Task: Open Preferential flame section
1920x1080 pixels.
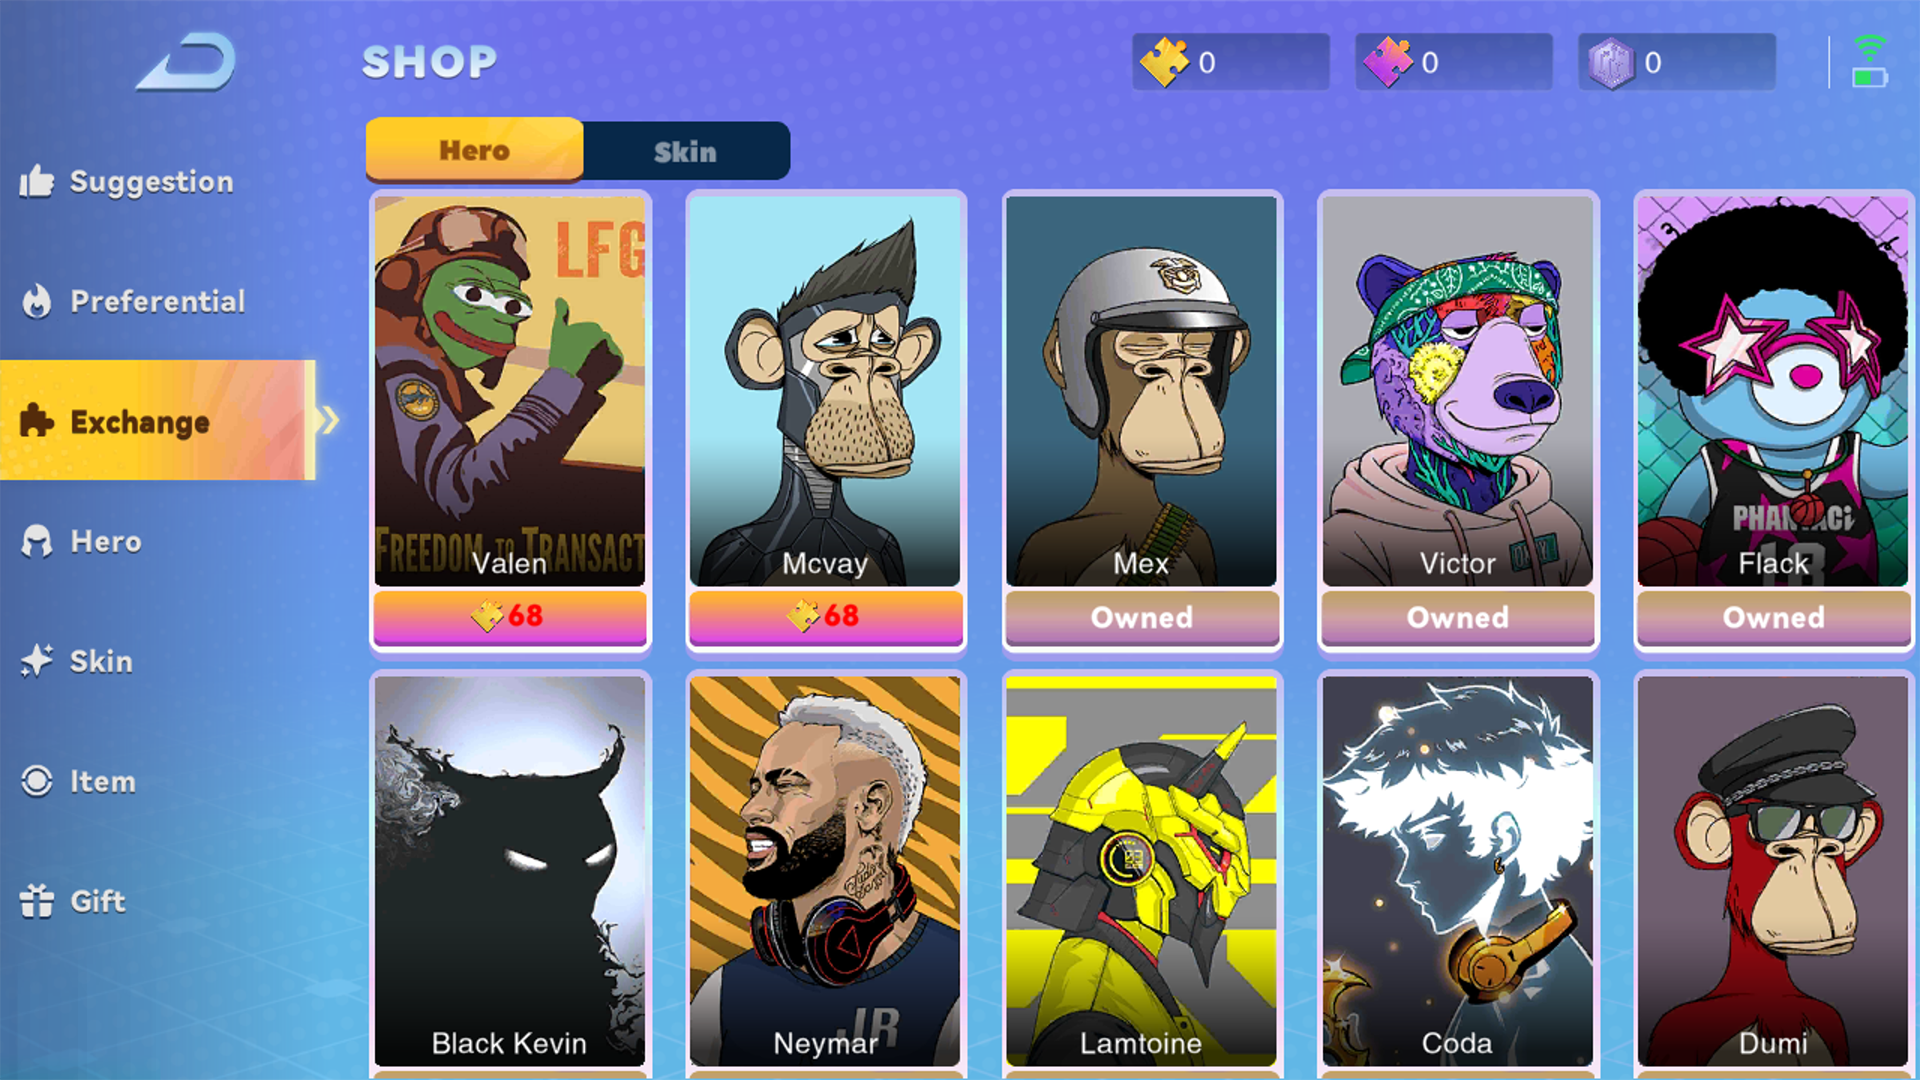Action: coord(133,301)
